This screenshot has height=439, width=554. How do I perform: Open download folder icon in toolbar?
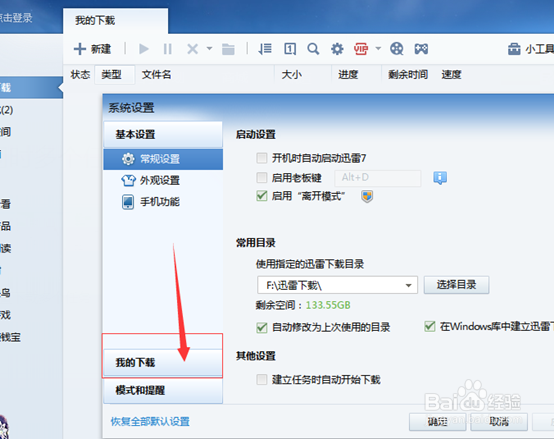pyautogui.click(x=228, y=49)
